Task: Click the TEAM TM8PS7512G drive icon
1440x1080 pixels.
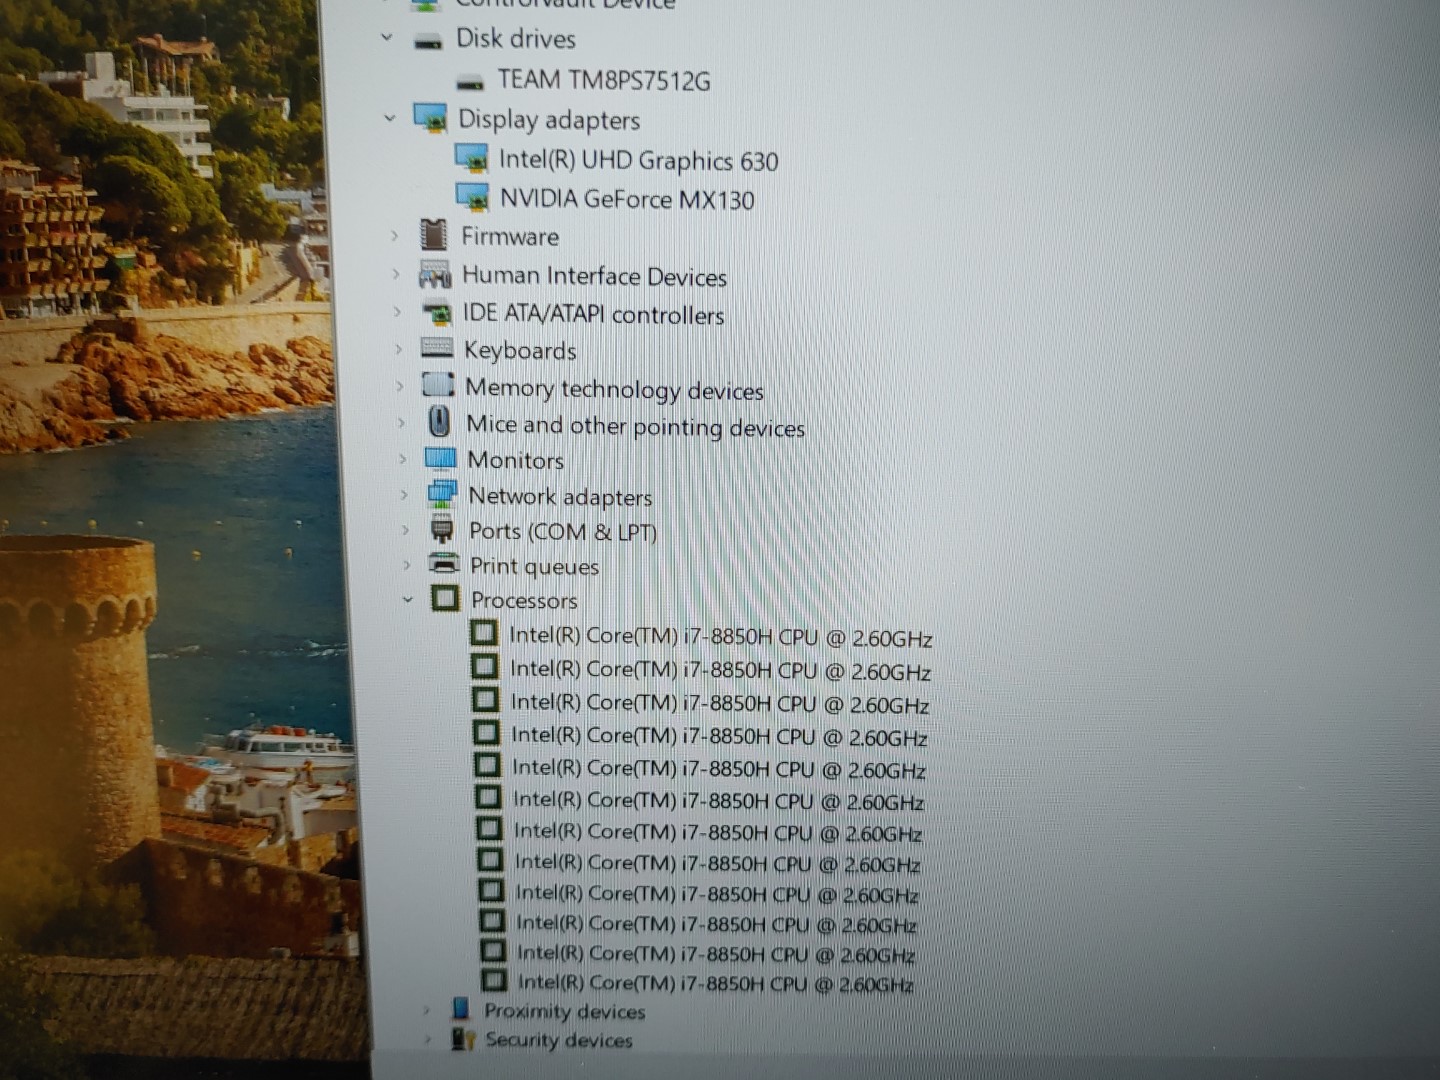Action: point(470,82)
